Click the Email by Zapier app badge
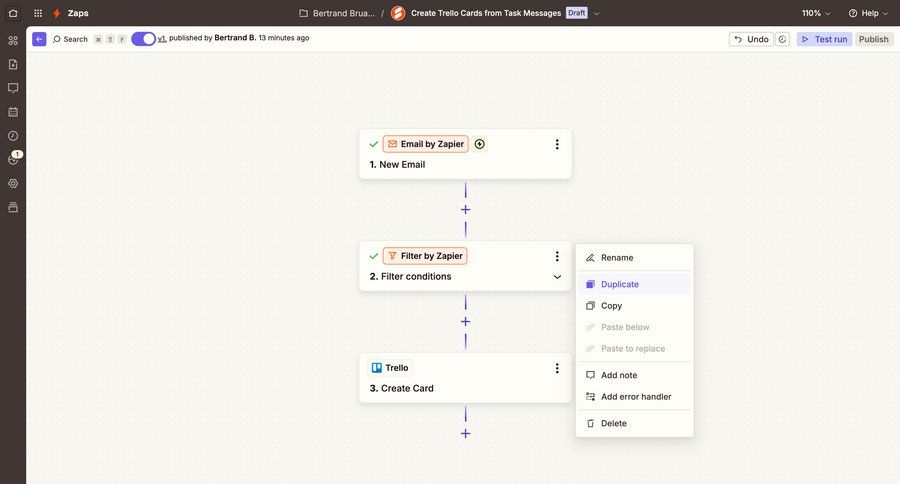The width and height of the screenshot is (900, 484). click(426, 144)
